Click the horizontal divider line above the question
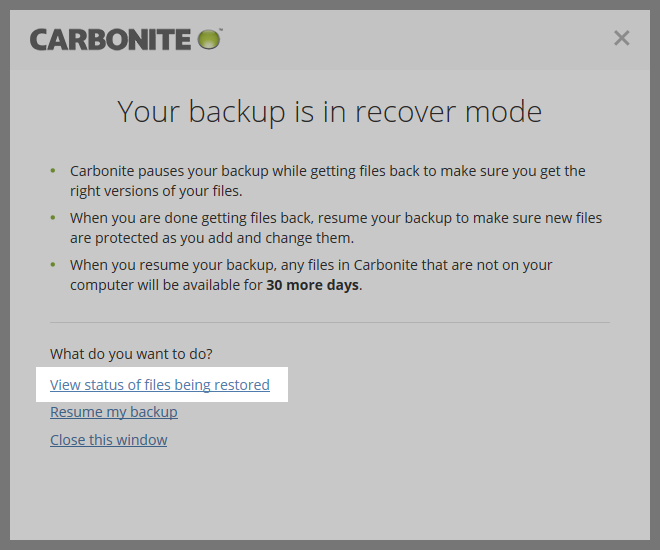 (330, 323)
